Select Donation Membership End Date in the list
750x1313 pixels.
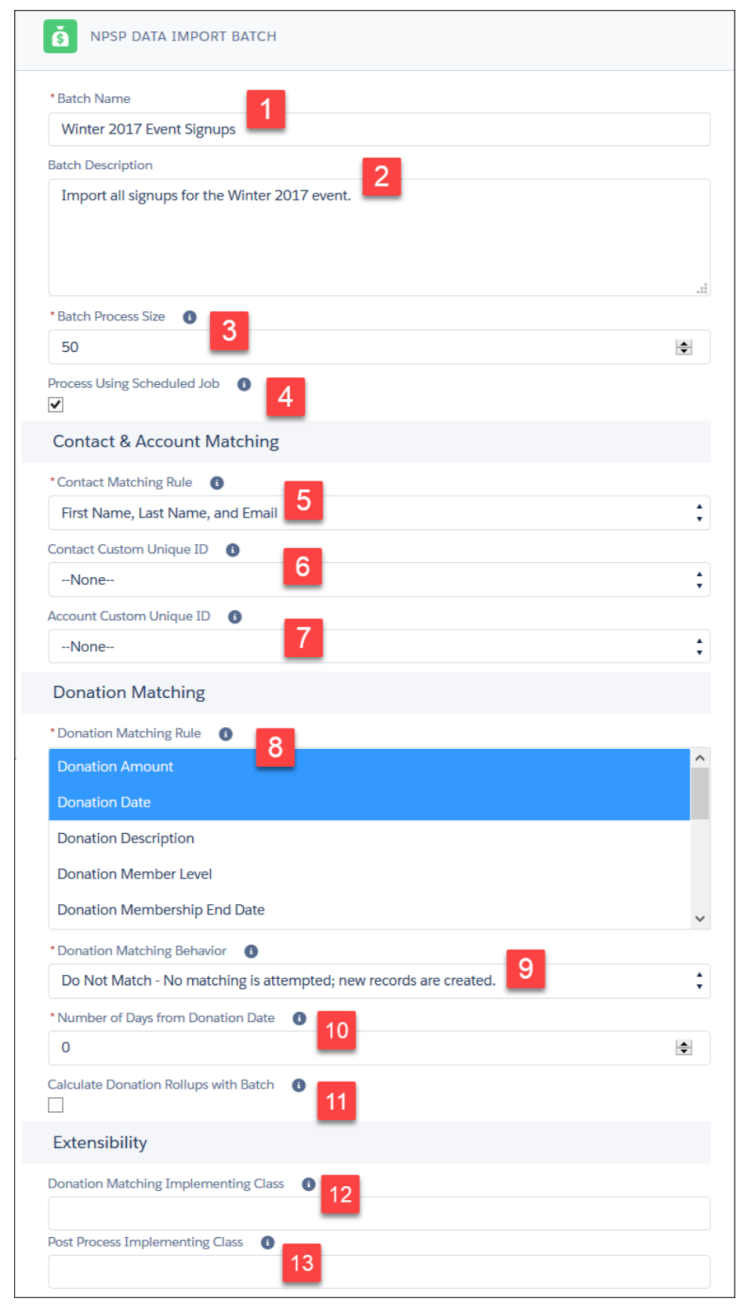pos(369,911)
